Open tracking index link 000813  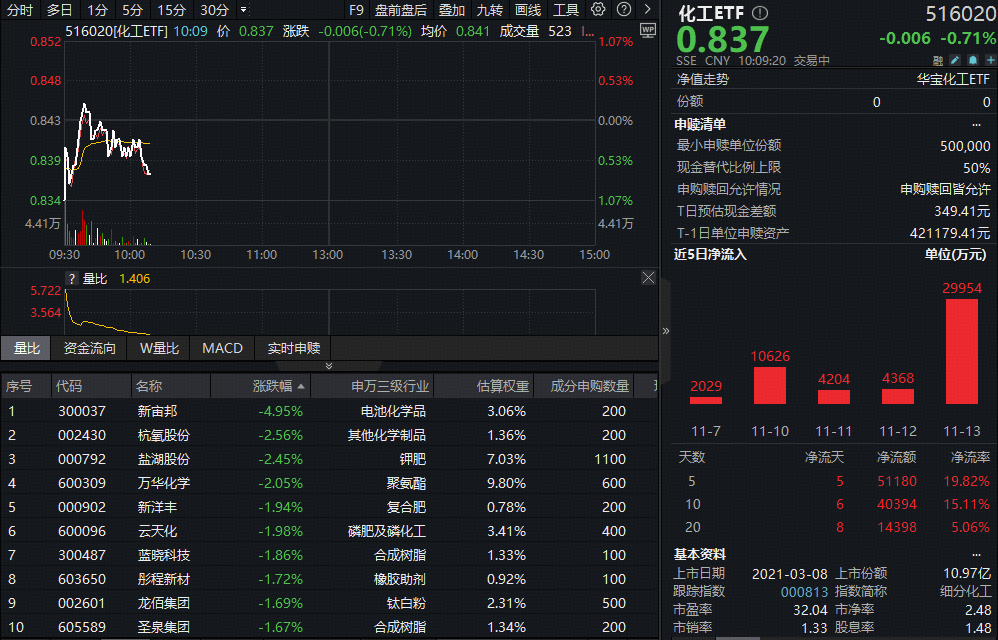point(808,591)
